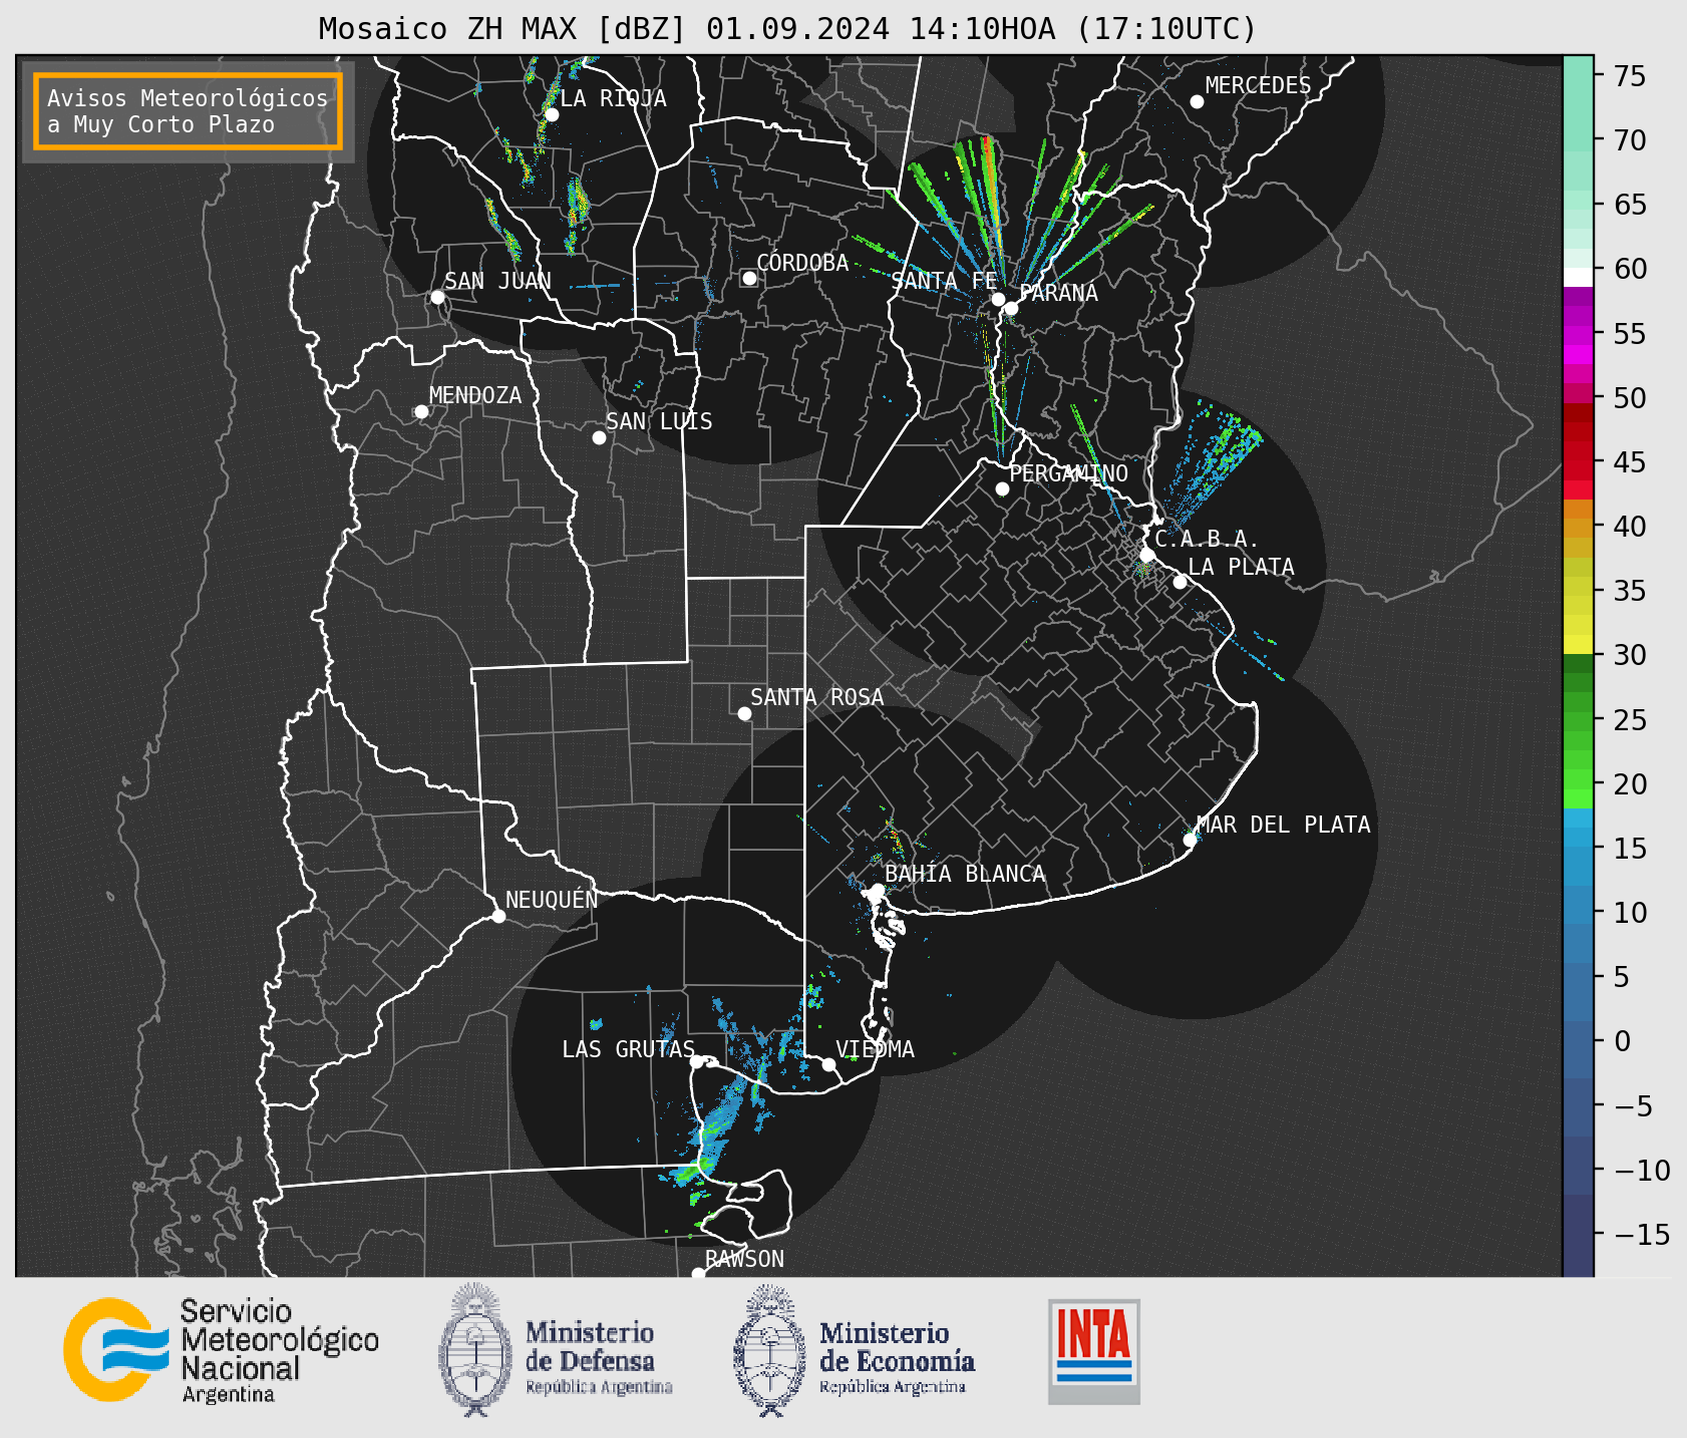Select the Pergamino city marker dot
Viewport: 1687px width, 1438px height.
[x=1002, y=489]
